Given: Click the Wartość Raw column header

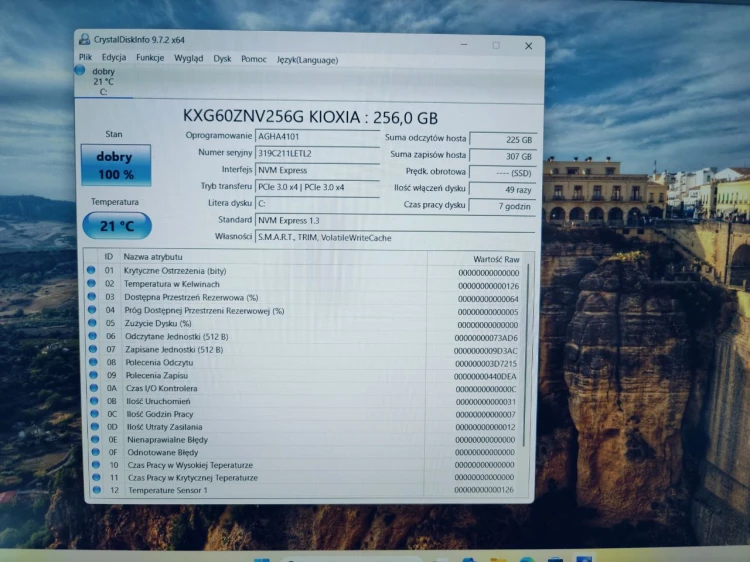Looking at the screenshot, I should (x=496, y=259).
